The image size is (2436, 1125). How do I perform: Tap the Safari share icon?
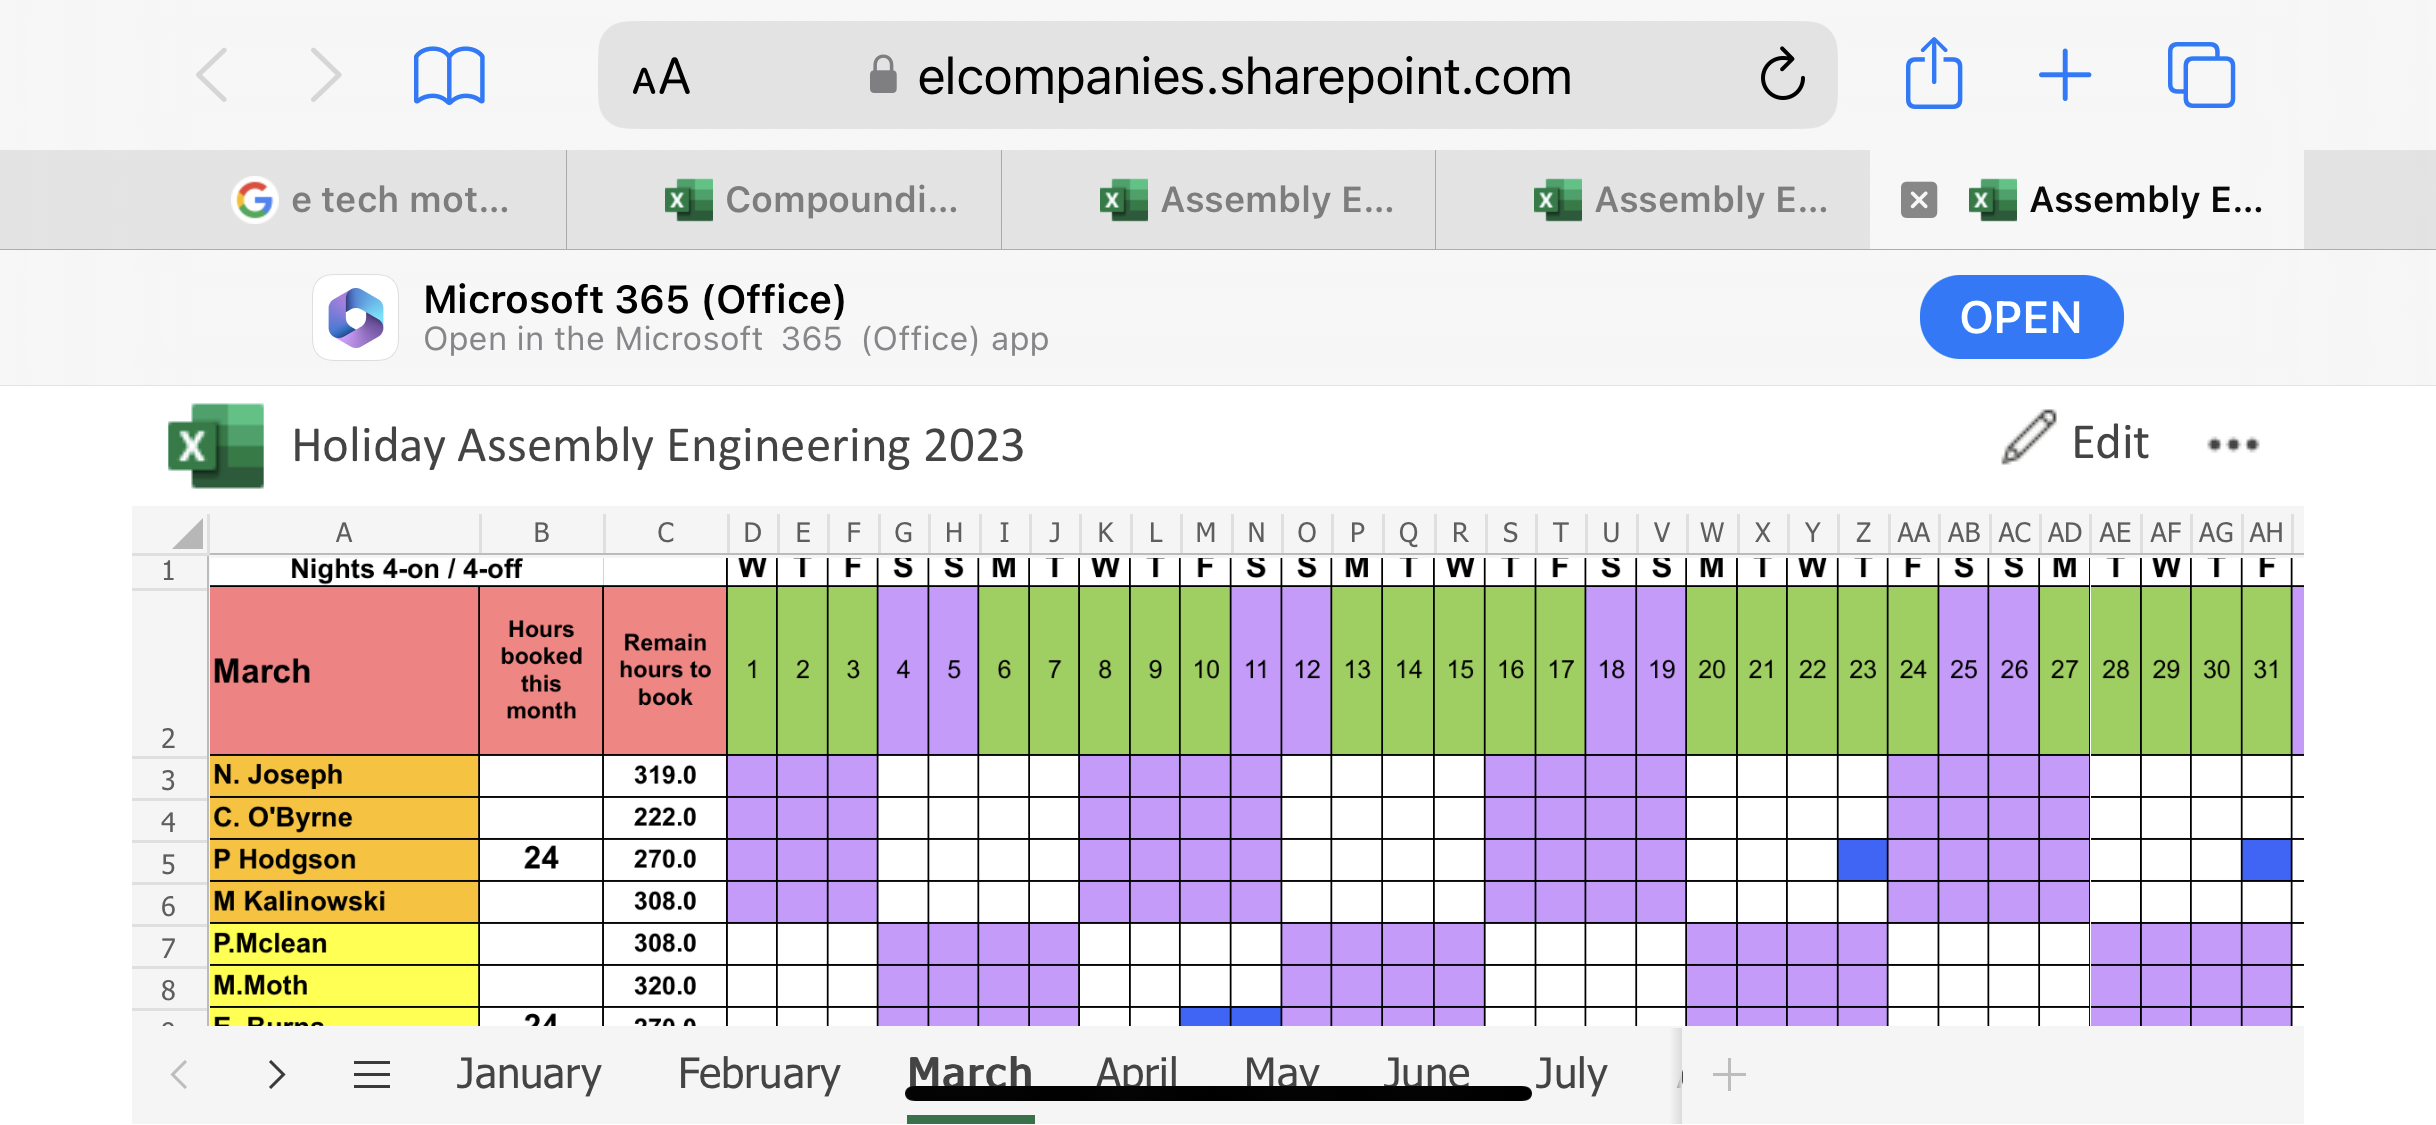1933,74
